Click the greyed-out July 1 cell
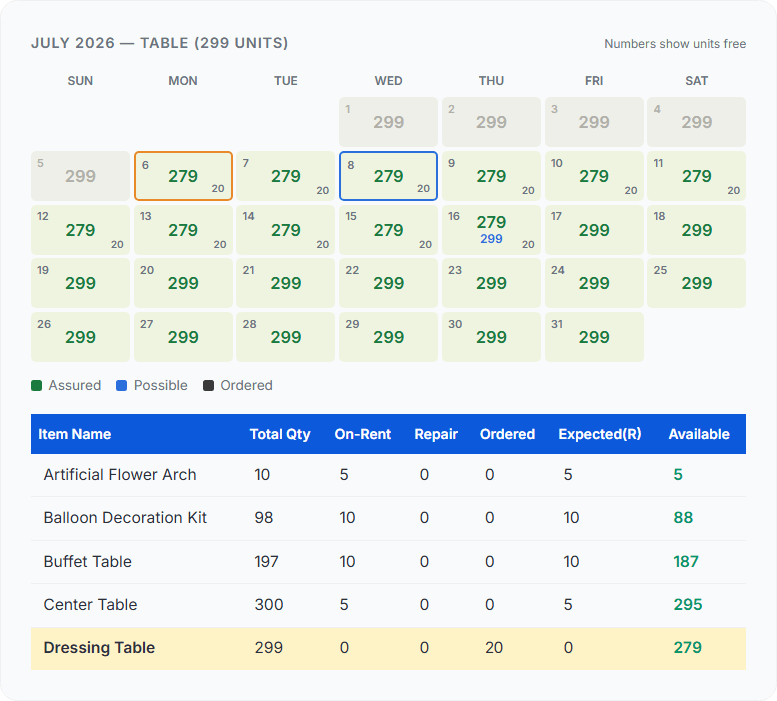Viewport: 777px width, 701px height. (388, 122)
